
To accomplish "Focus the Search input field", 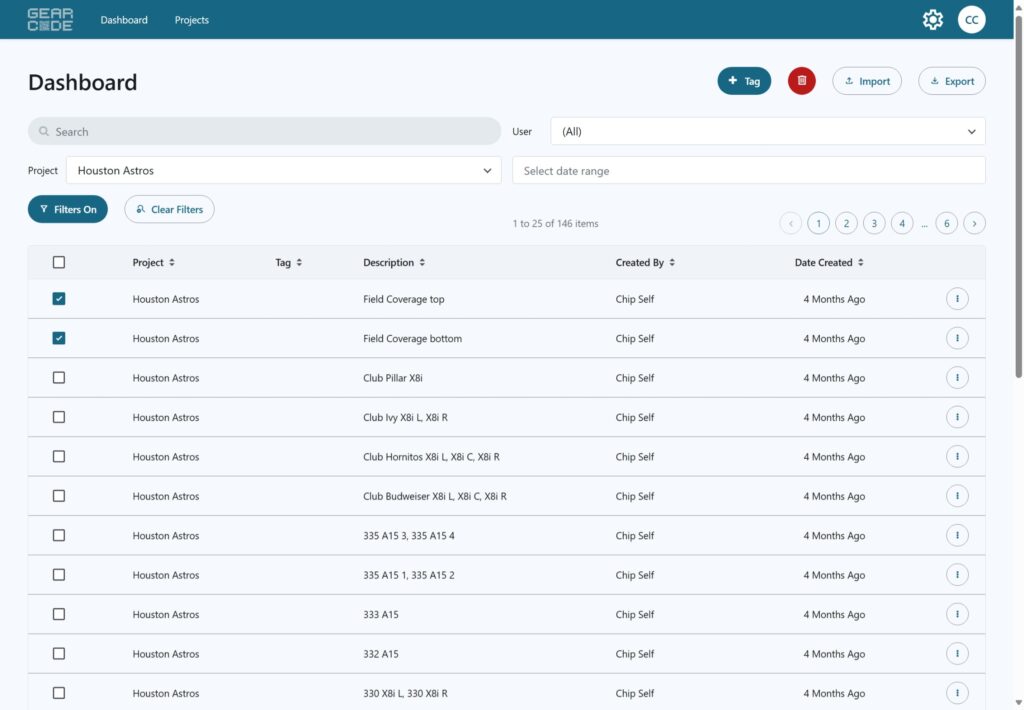I will pos(264,131).
